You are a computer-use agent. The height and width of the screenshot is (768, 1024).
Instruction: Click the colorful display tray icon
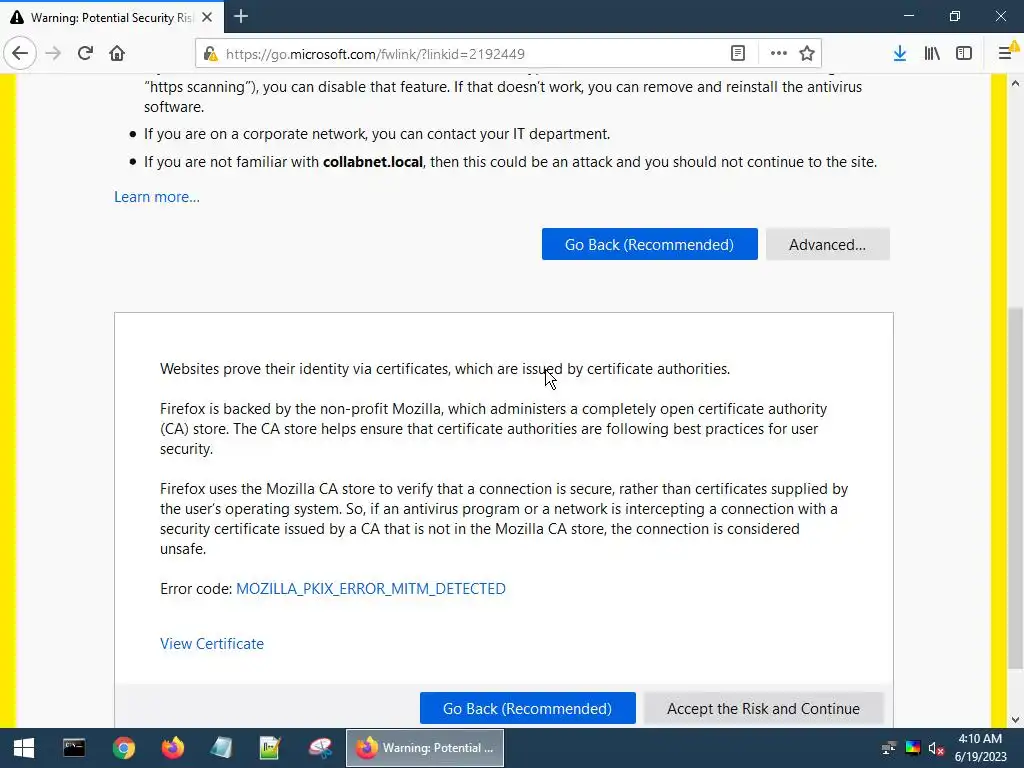(913, 748)
